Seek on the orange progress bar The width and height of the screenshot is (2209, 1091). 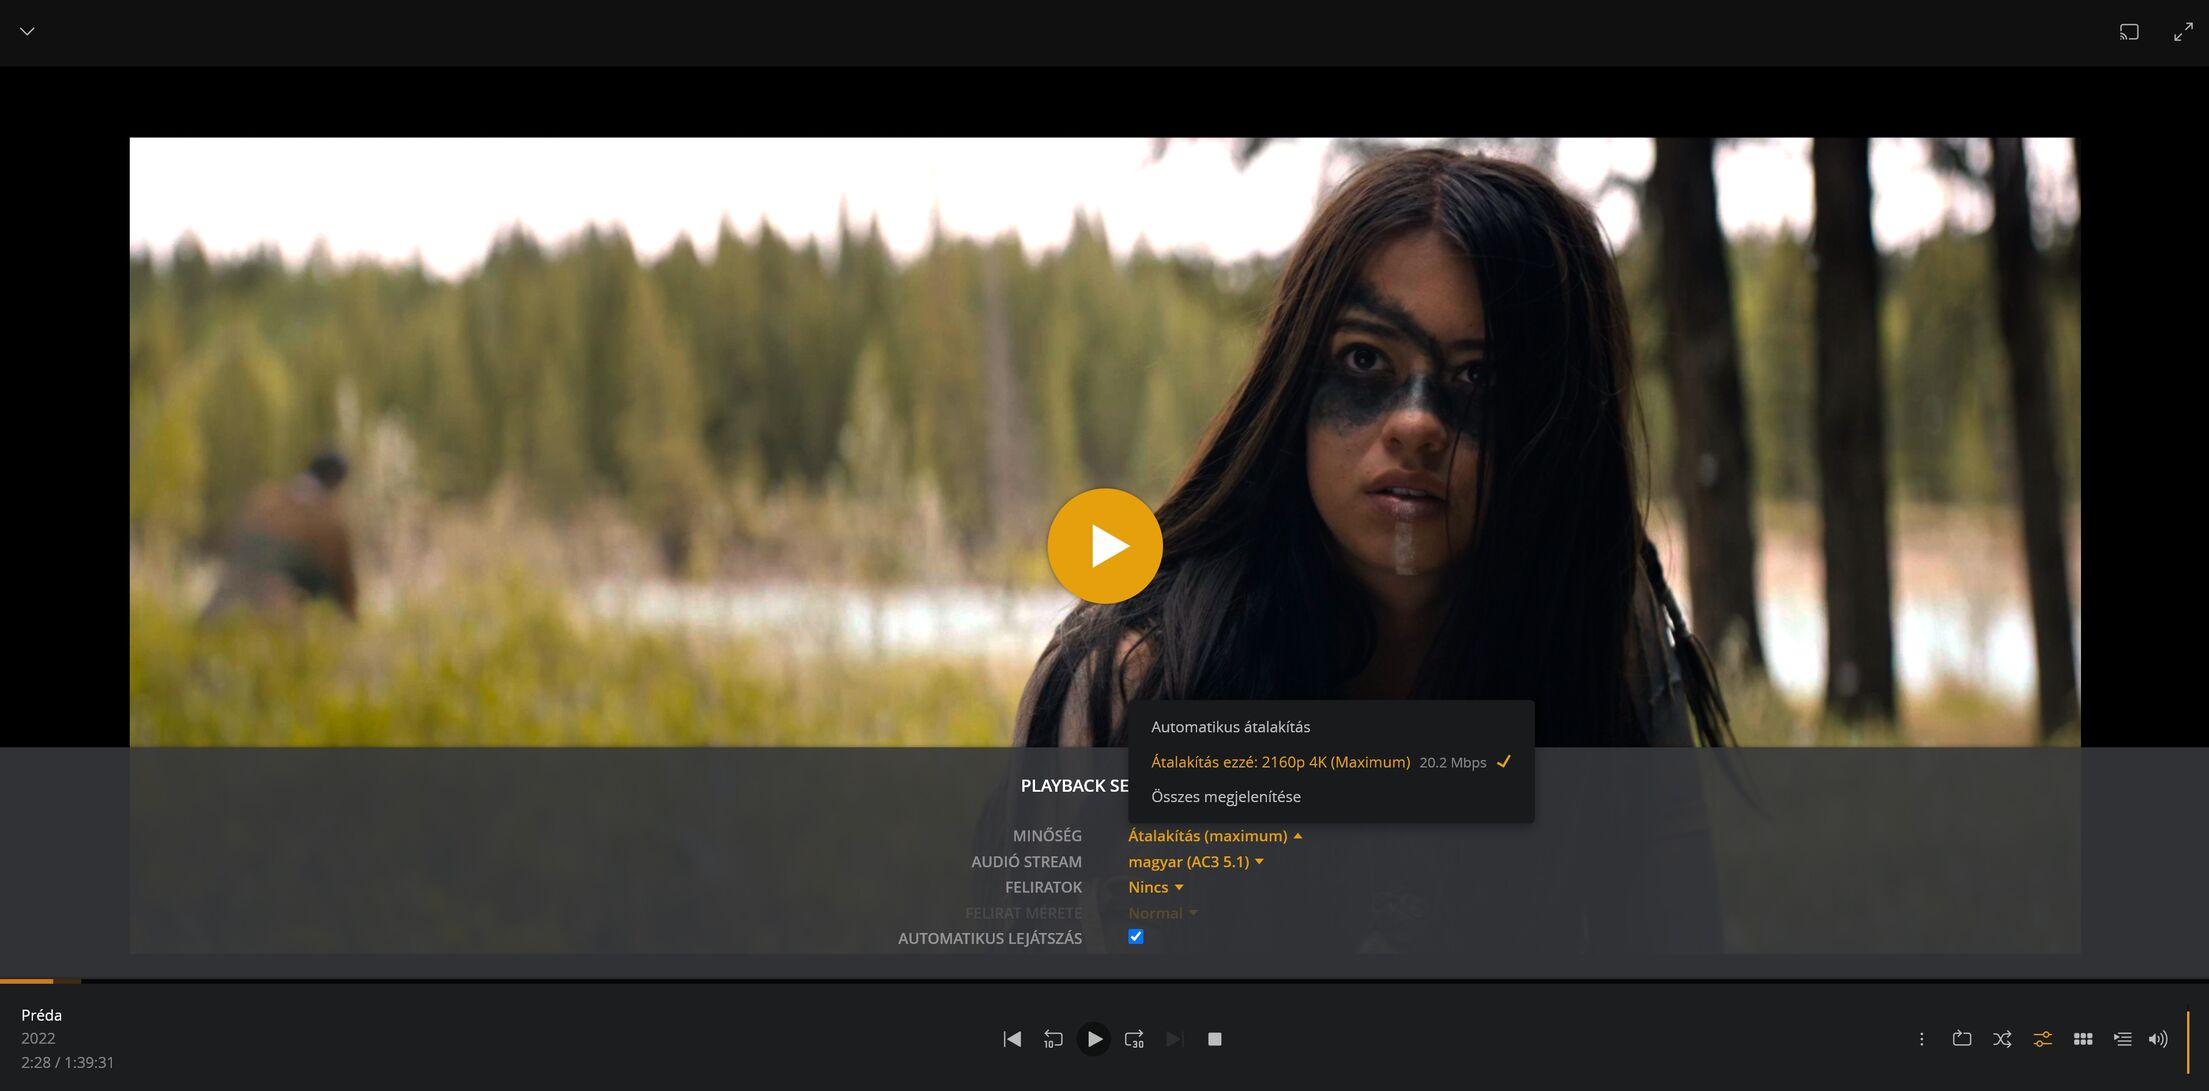tap(1104, 981)
